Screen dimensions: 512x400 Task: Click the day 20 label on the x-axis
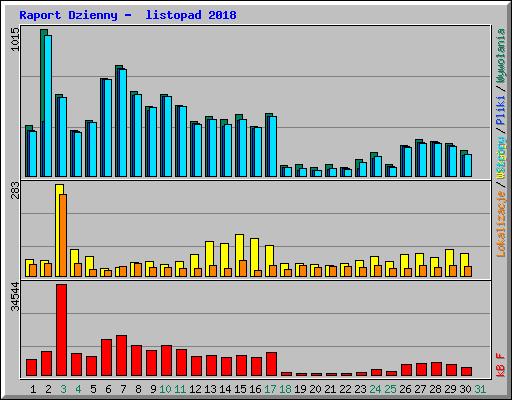[x=315, y=389]
